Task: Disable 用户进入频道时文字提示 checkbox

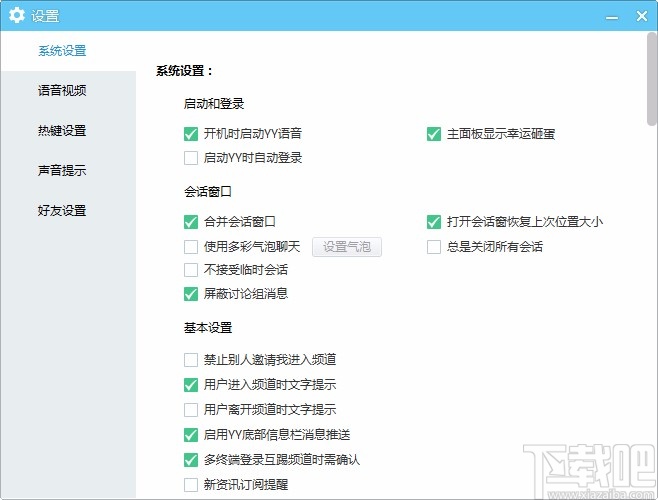Action: click(191, 385)
